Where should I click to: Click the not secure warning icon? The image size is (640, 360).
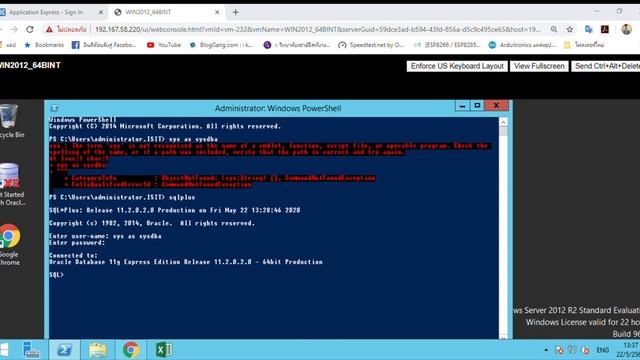tap(49, 29)
